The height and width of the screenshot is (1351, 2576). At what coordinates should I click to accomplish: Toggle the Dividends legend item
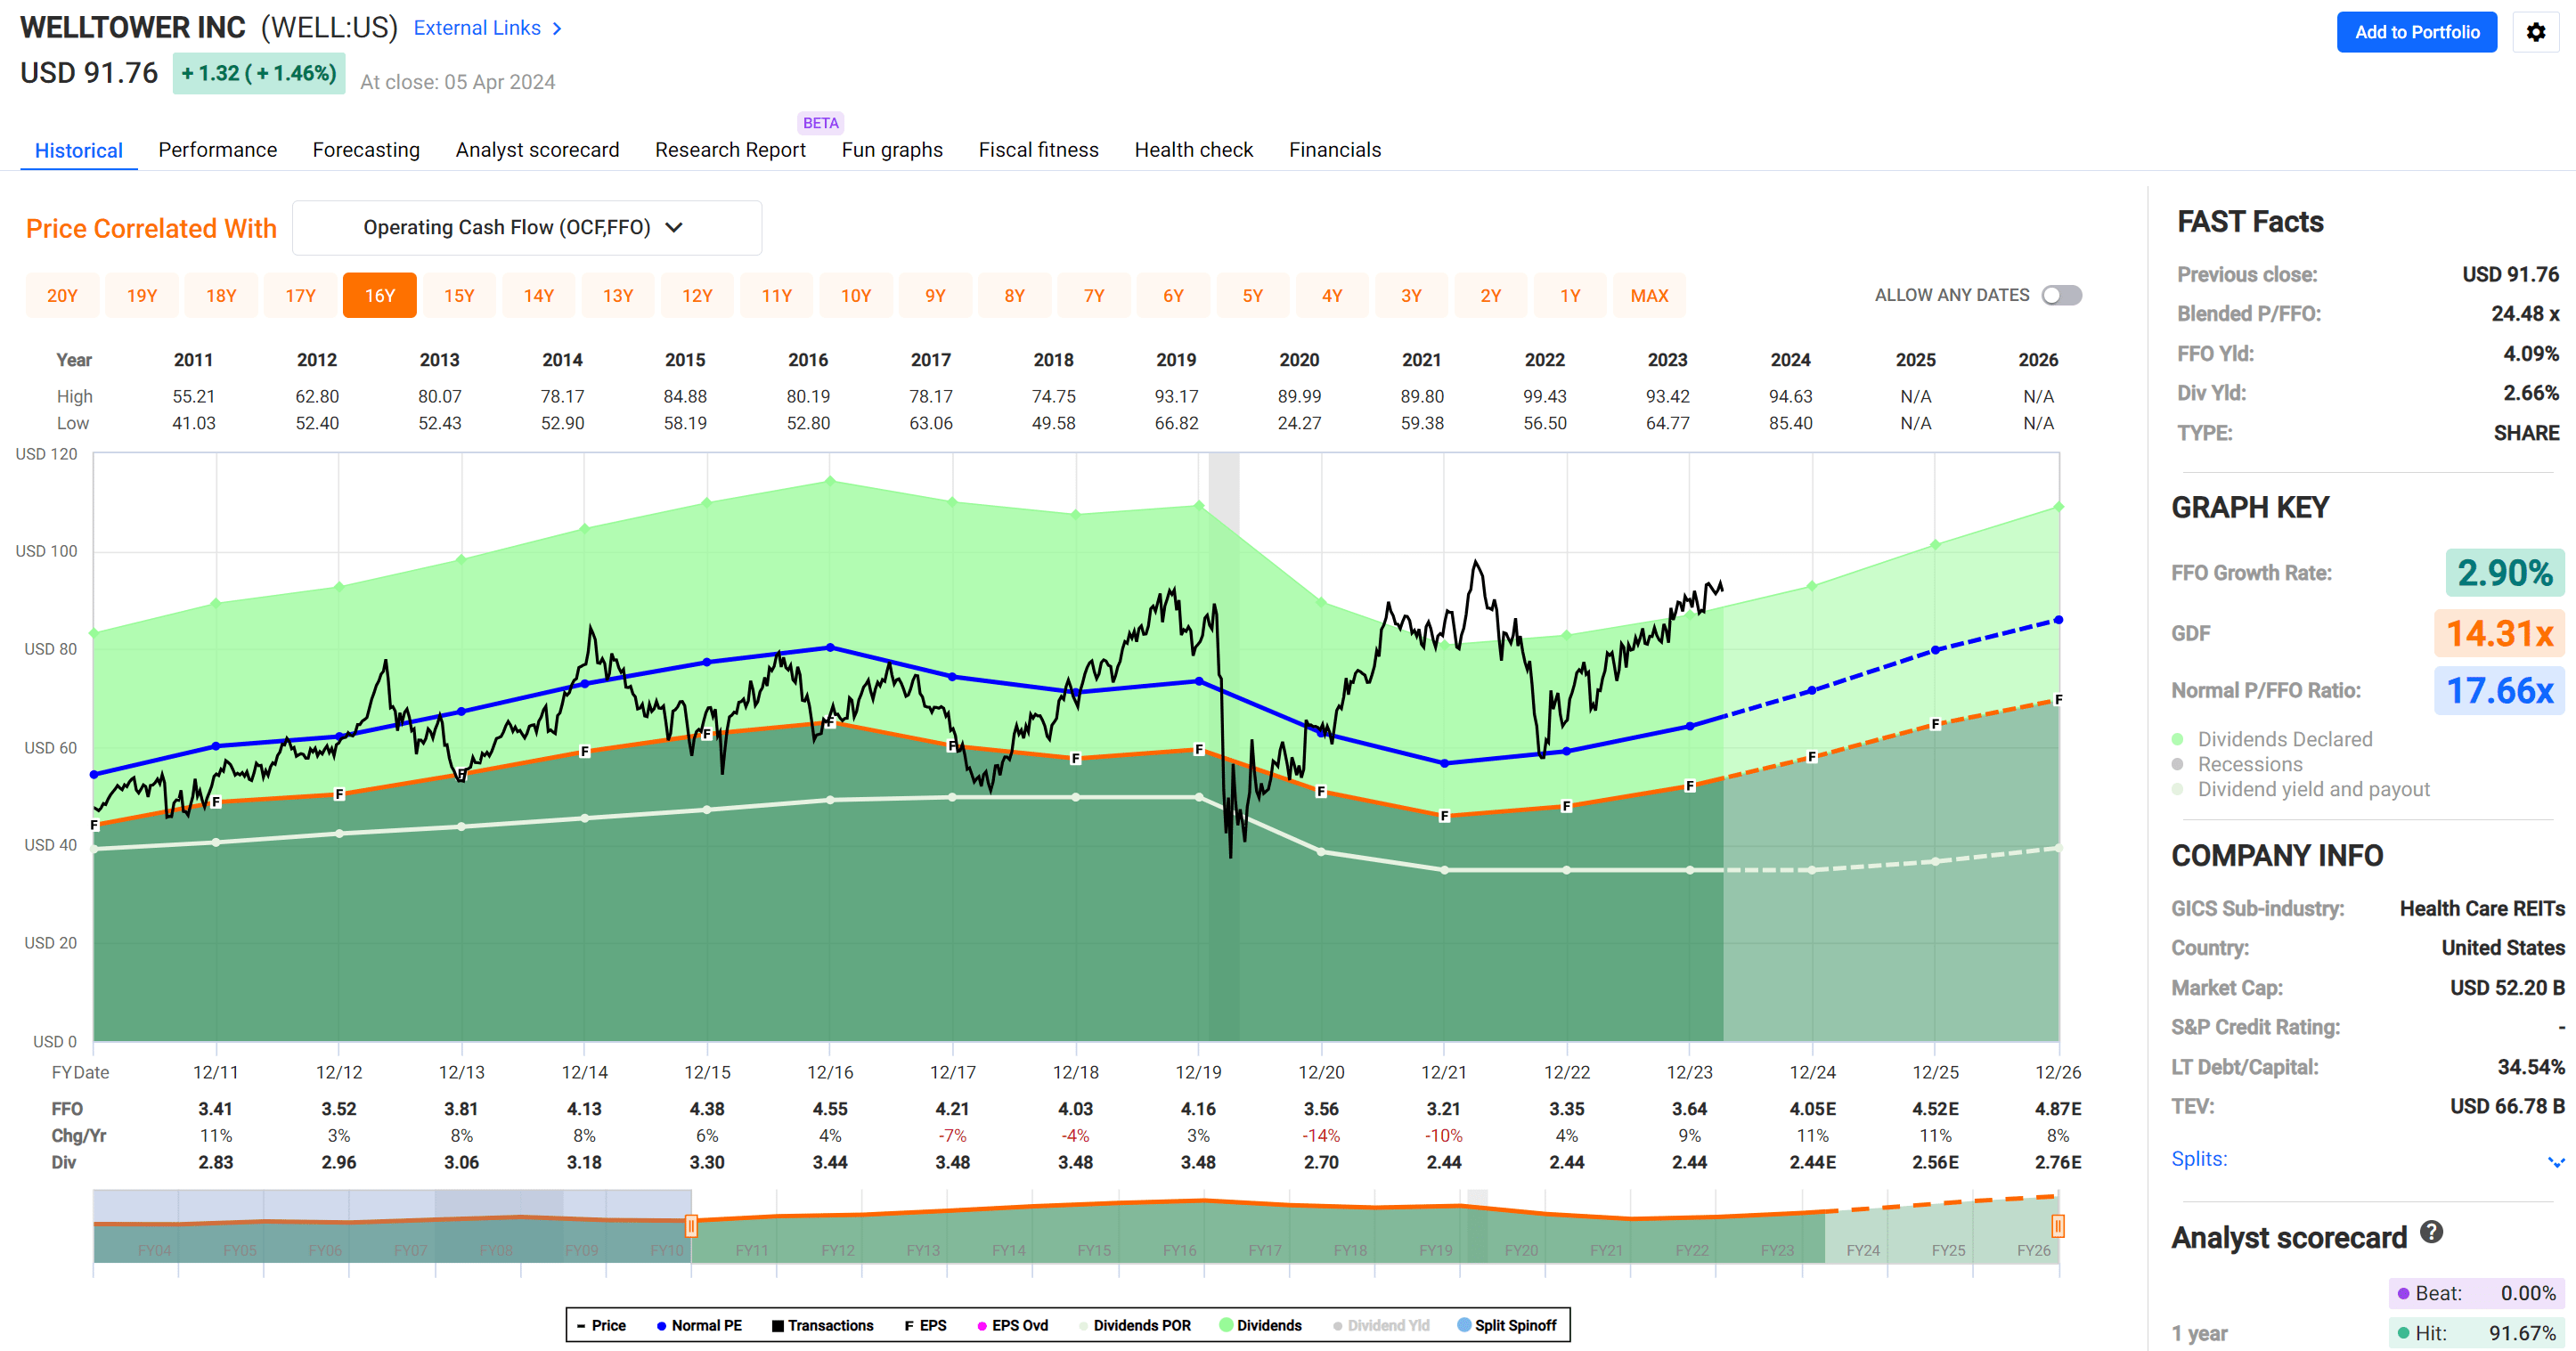point(1226,1325)
